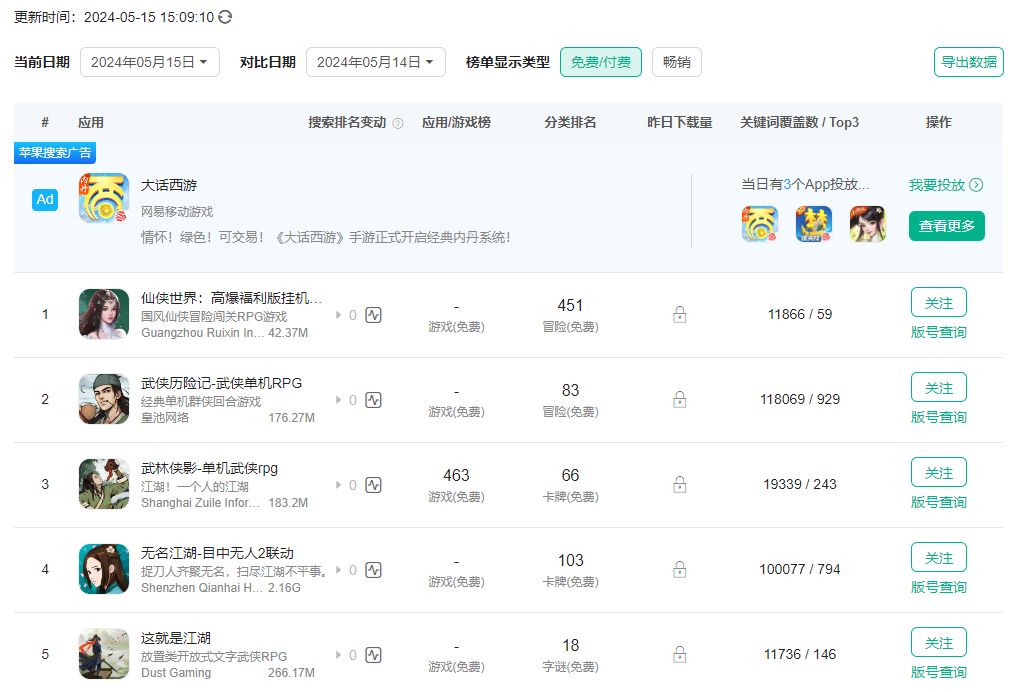This screenshot has height=692, width=1015.
Task: Click keyword coverage 11736 / 146
Action: tap(799, 654)
